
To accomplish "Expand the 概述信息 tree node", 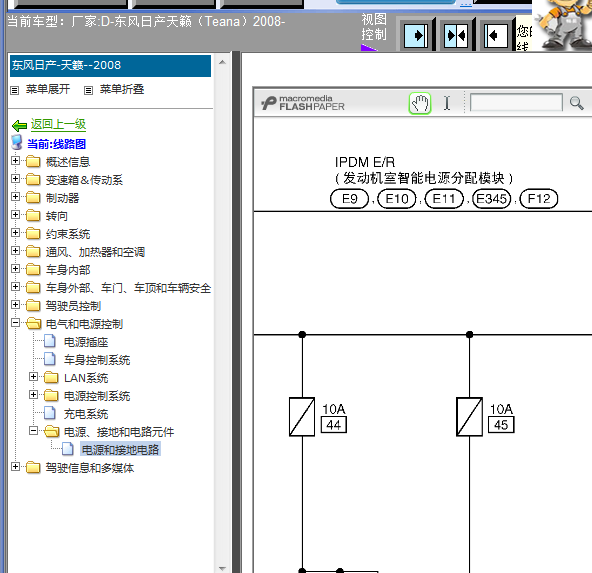I will (x=15, y=160).
